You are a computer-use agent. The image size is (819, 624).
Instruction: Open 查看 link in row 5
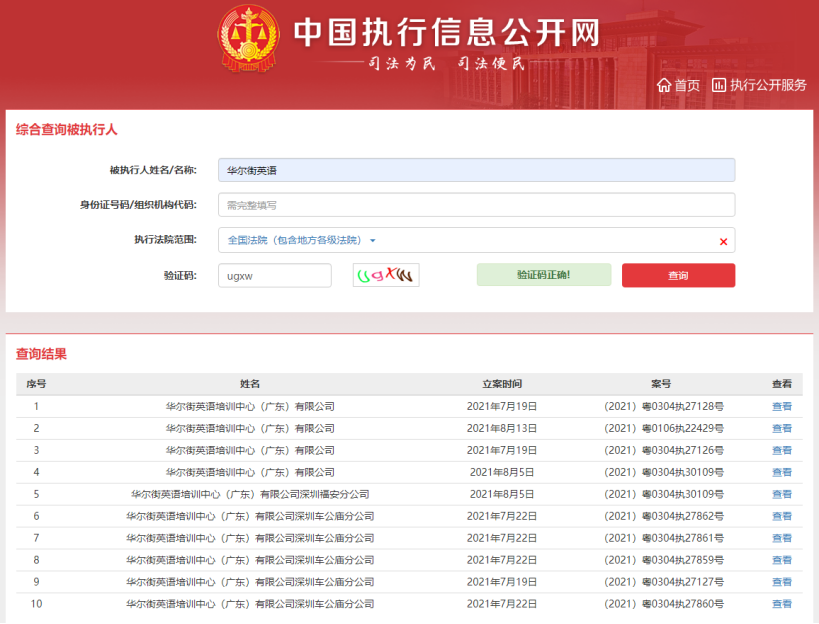click(782, 494)
